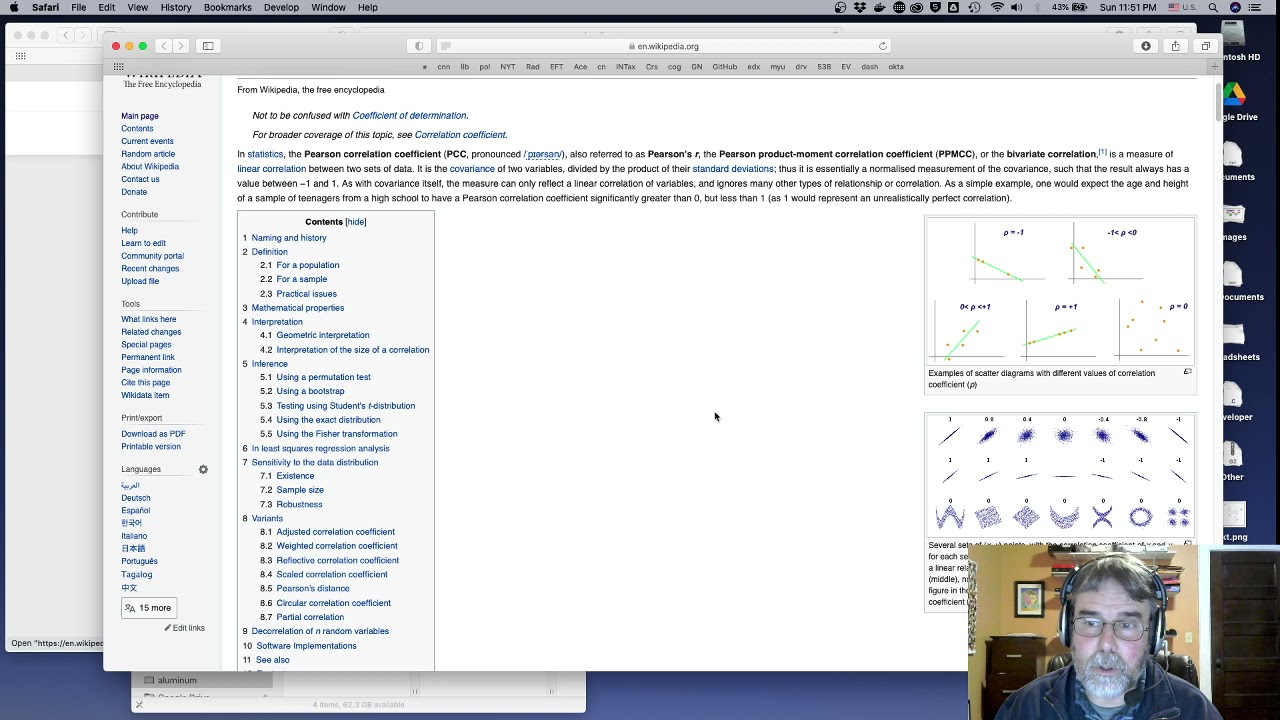Jump to '8.7 Partial correlation' section
Screen dimensions: 1280x720
point(302,617)
